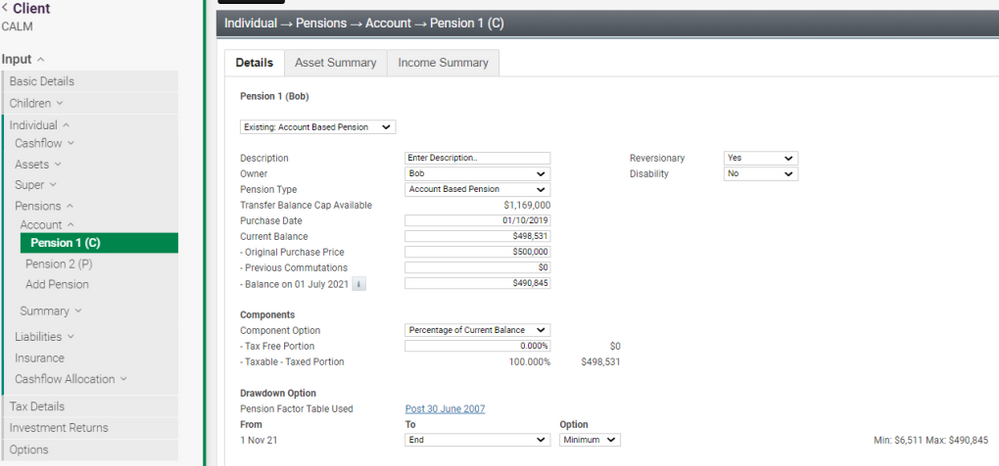
Task: Click the info icon beside Balance on 01 July 2021
Action: (359, 285)
